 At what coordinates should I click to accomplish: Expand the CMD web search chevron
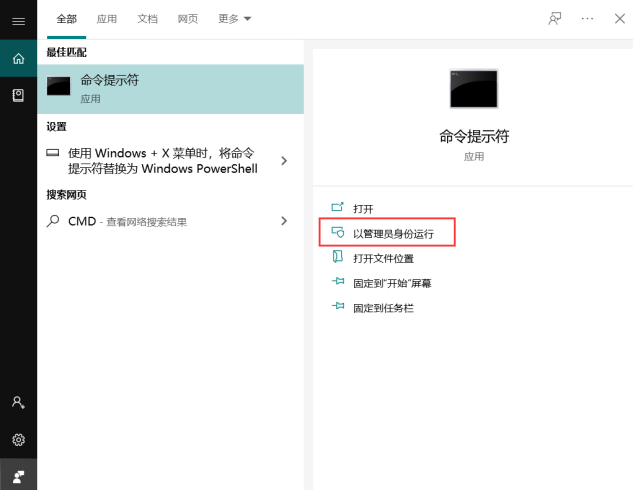coord(284,221)
